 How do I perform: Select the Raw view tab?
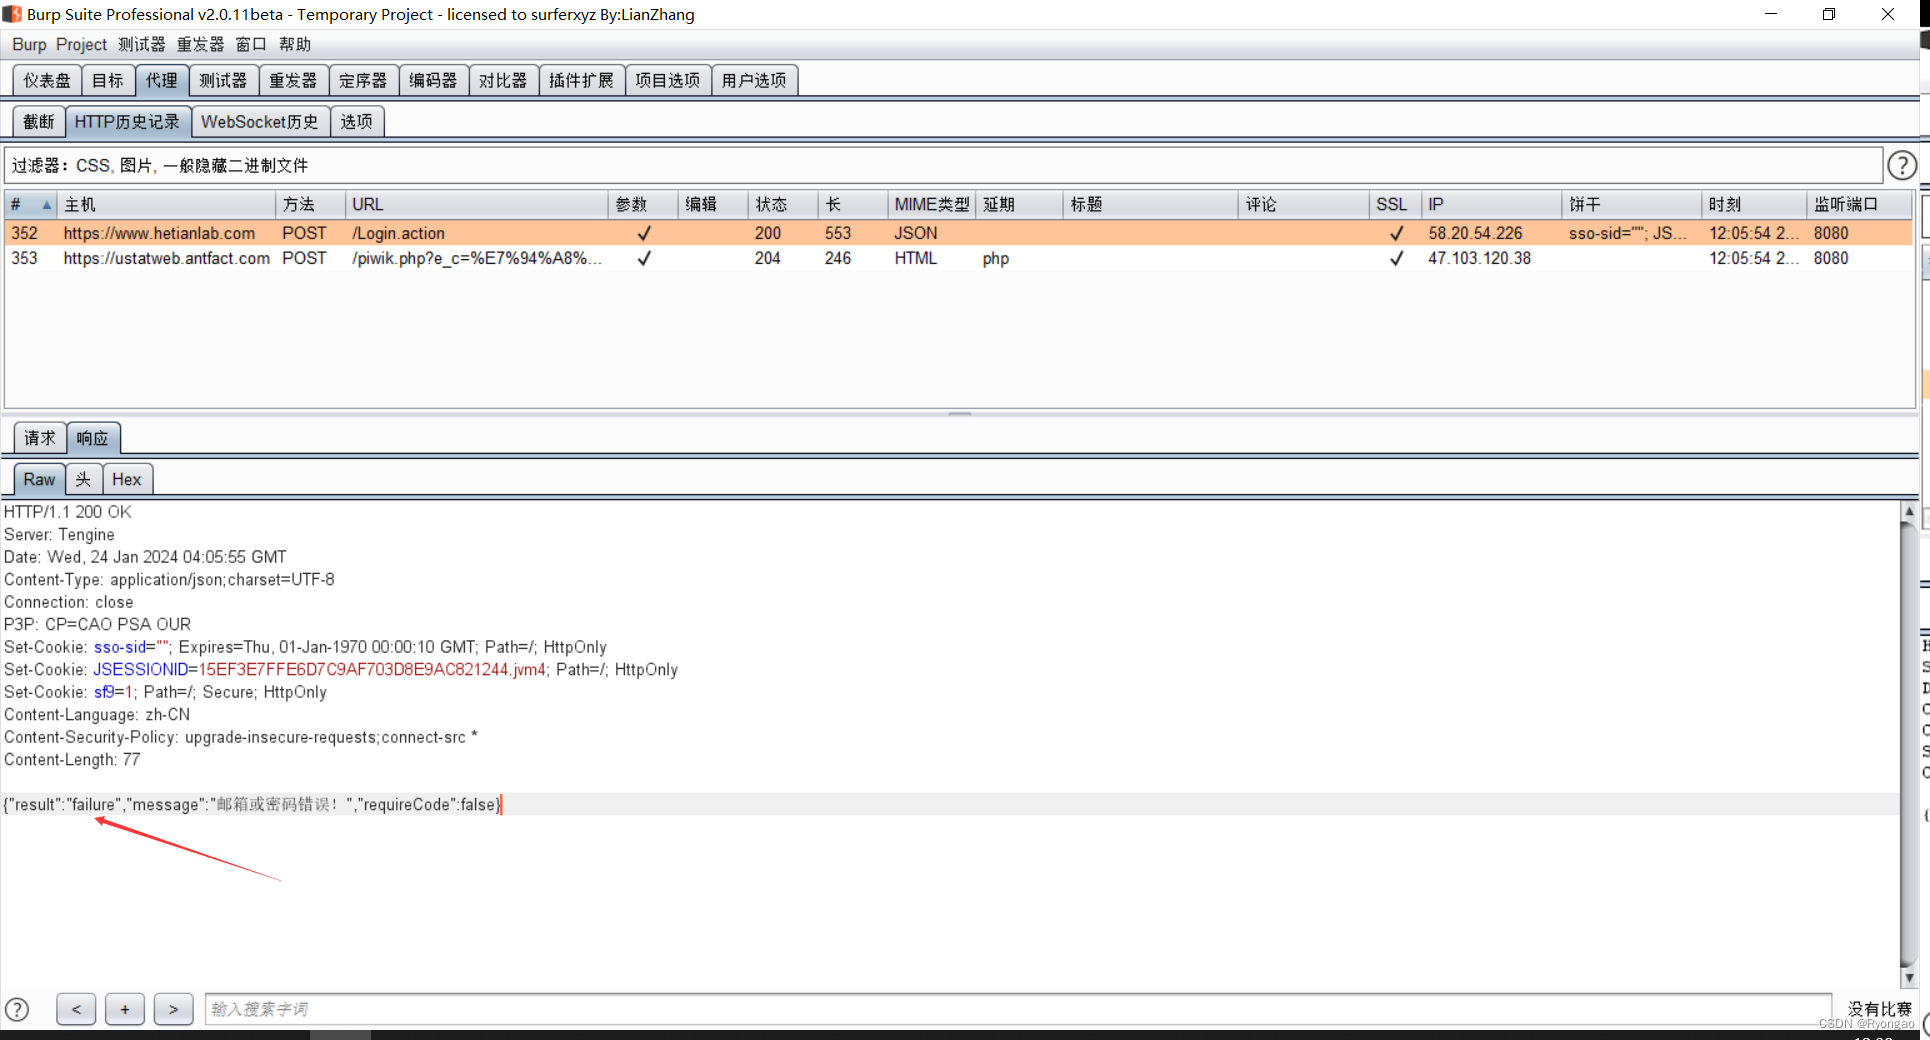[x=39, y=479]
